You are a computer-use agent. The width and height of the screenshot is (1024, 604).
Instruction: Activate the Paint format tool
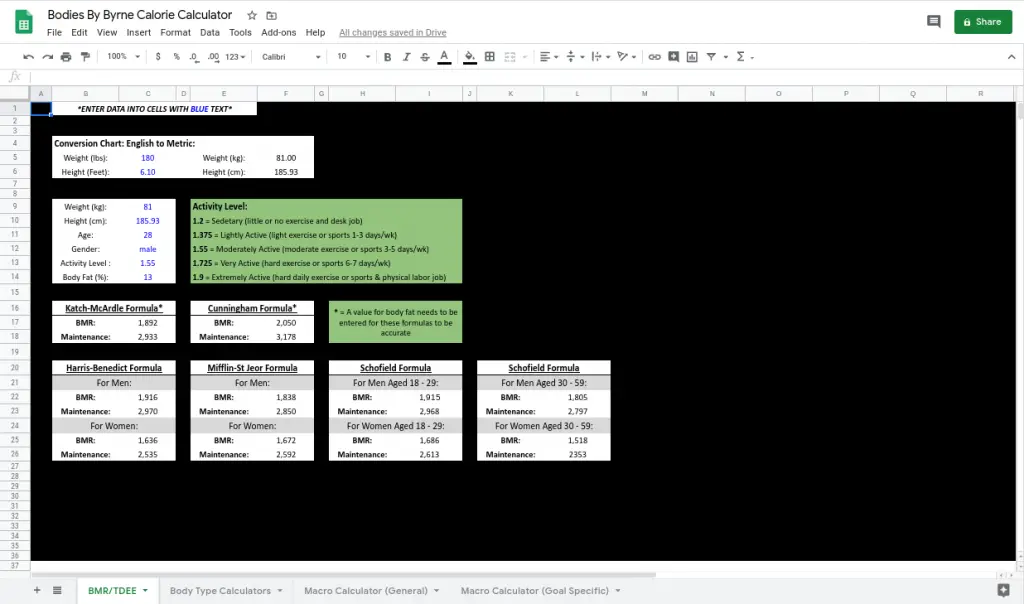point(85,57)
